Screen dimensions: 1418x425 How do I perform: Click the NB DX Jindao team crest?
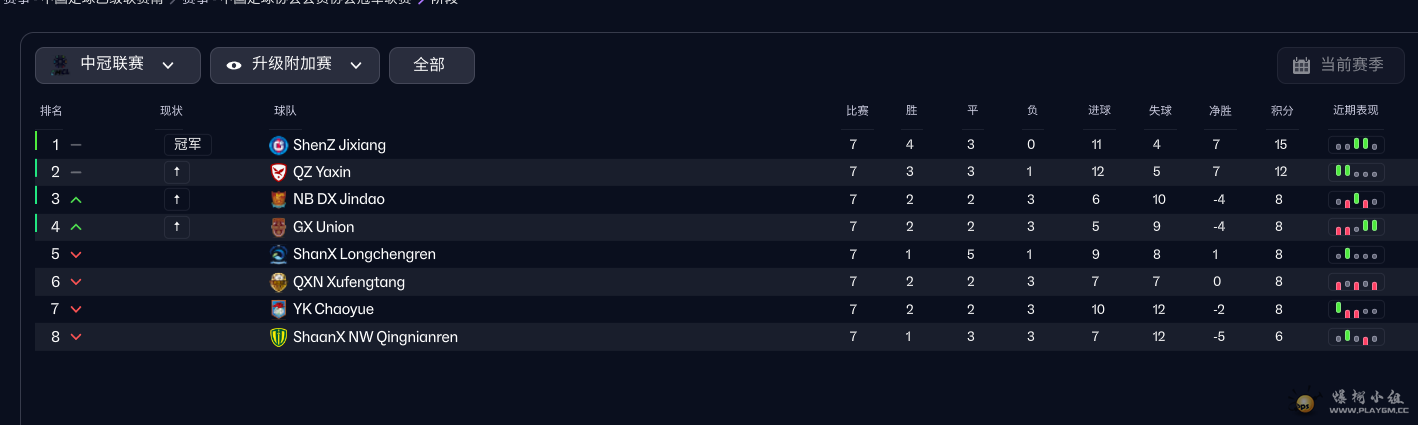point(279,199)
